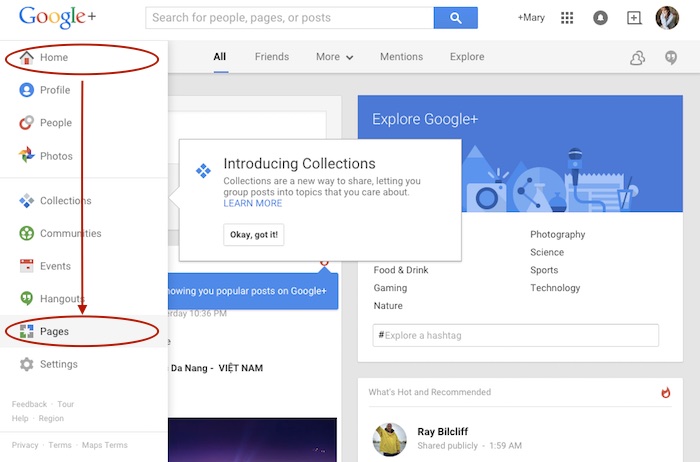
Task: Click the Feedback footer link
Action: (29, 404)
